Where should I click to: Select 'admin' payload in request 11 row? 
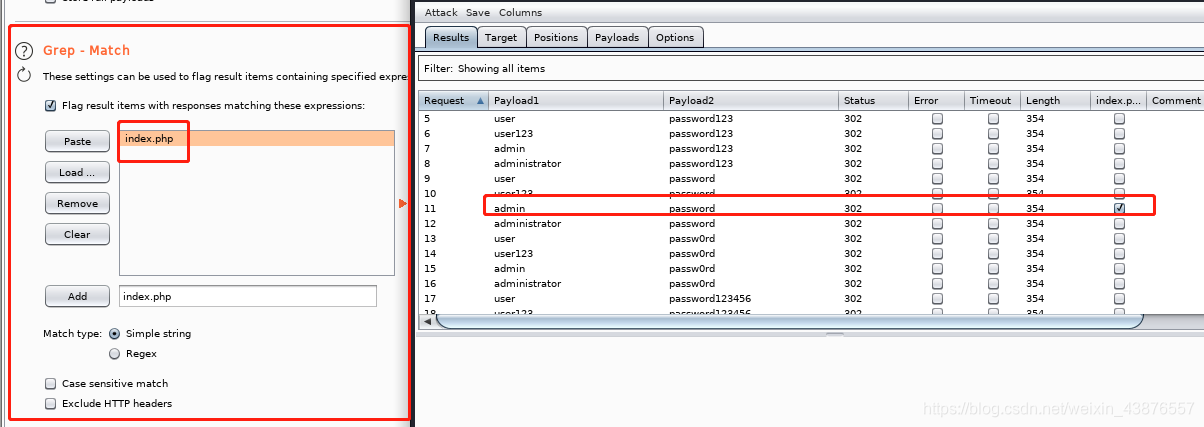point(509,208)
